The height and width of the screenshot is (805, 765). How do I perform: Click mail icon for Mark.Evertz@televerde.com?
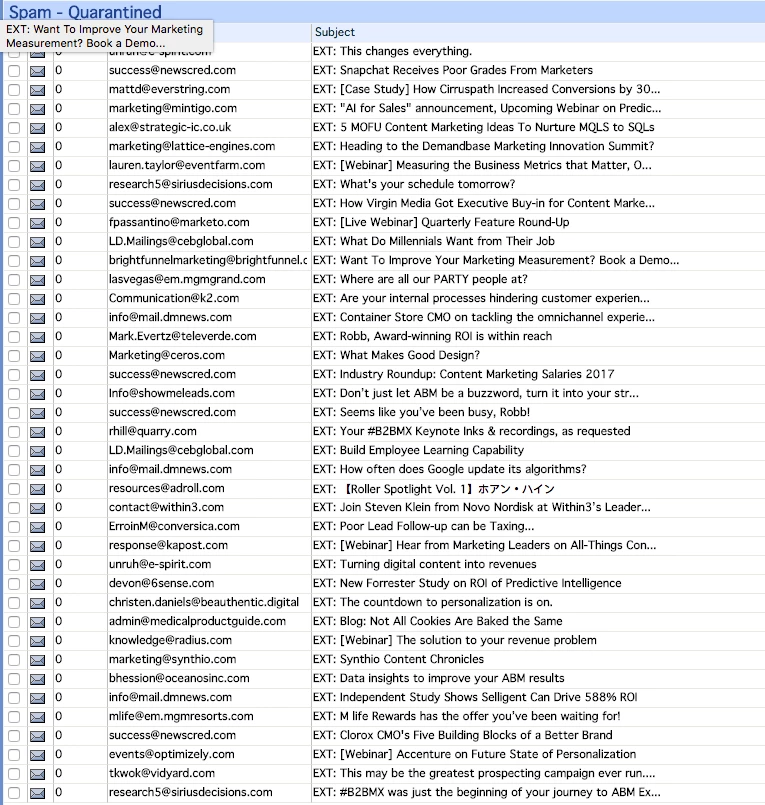pyautogui.click(x=37, y=337)
